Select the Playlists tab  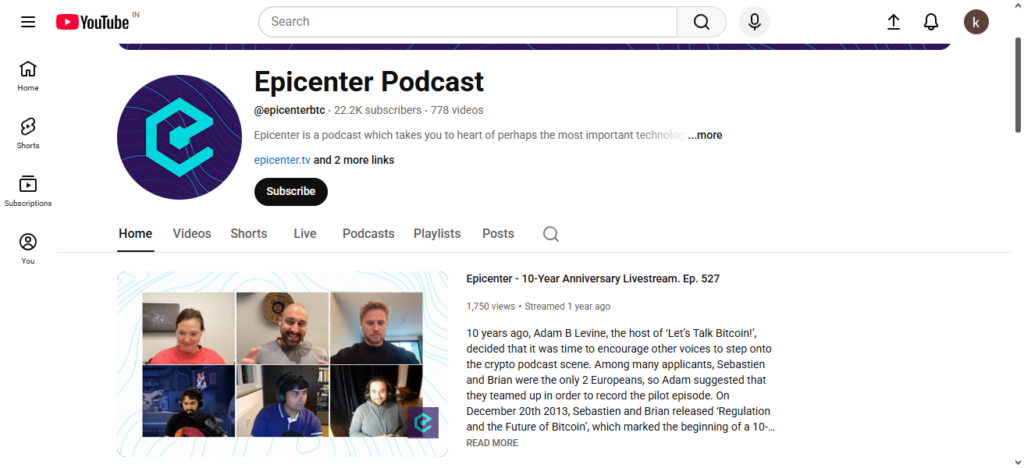click(437, 234)
